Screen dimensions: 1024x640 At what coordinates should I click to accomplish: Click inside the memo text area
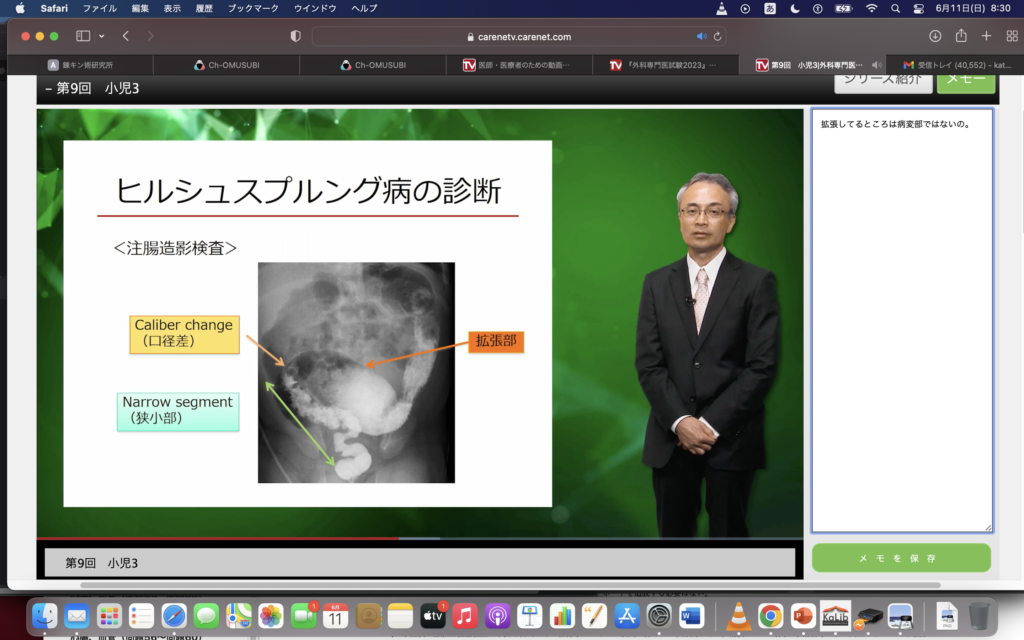coord(901,320)
